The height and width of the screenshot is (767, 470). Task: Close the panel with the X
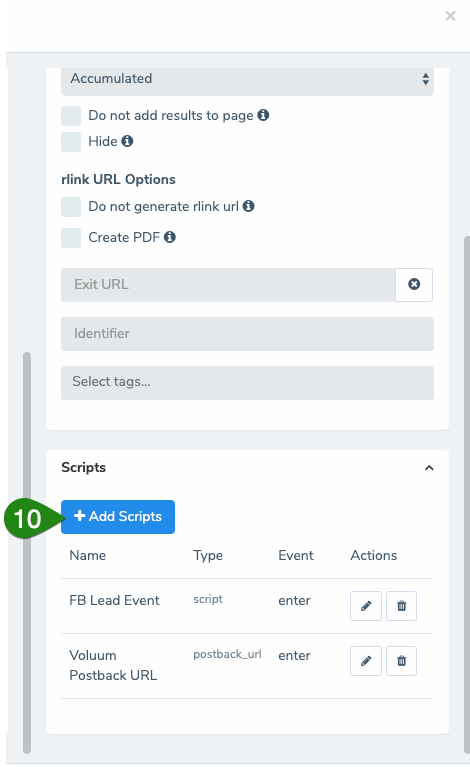(450, 16)
